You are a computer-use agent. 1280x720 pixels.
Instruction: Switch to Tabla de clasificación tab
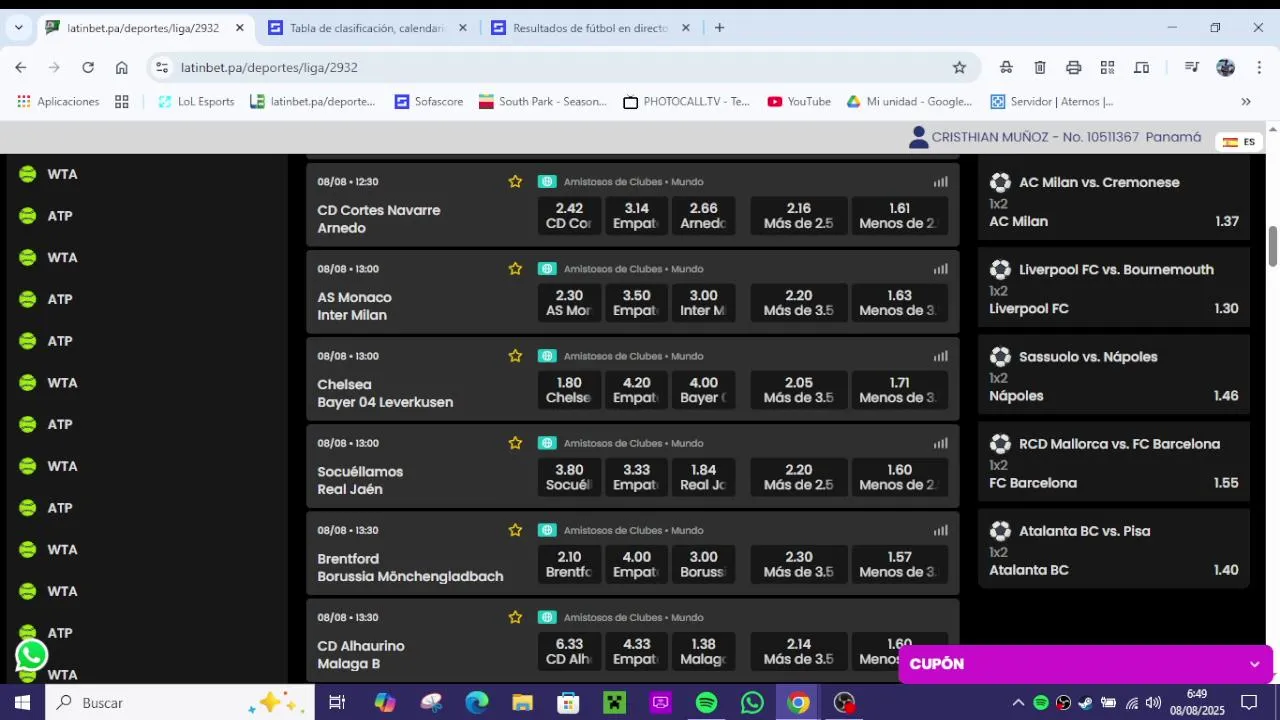pyautogui.click(x=365, y=28)
